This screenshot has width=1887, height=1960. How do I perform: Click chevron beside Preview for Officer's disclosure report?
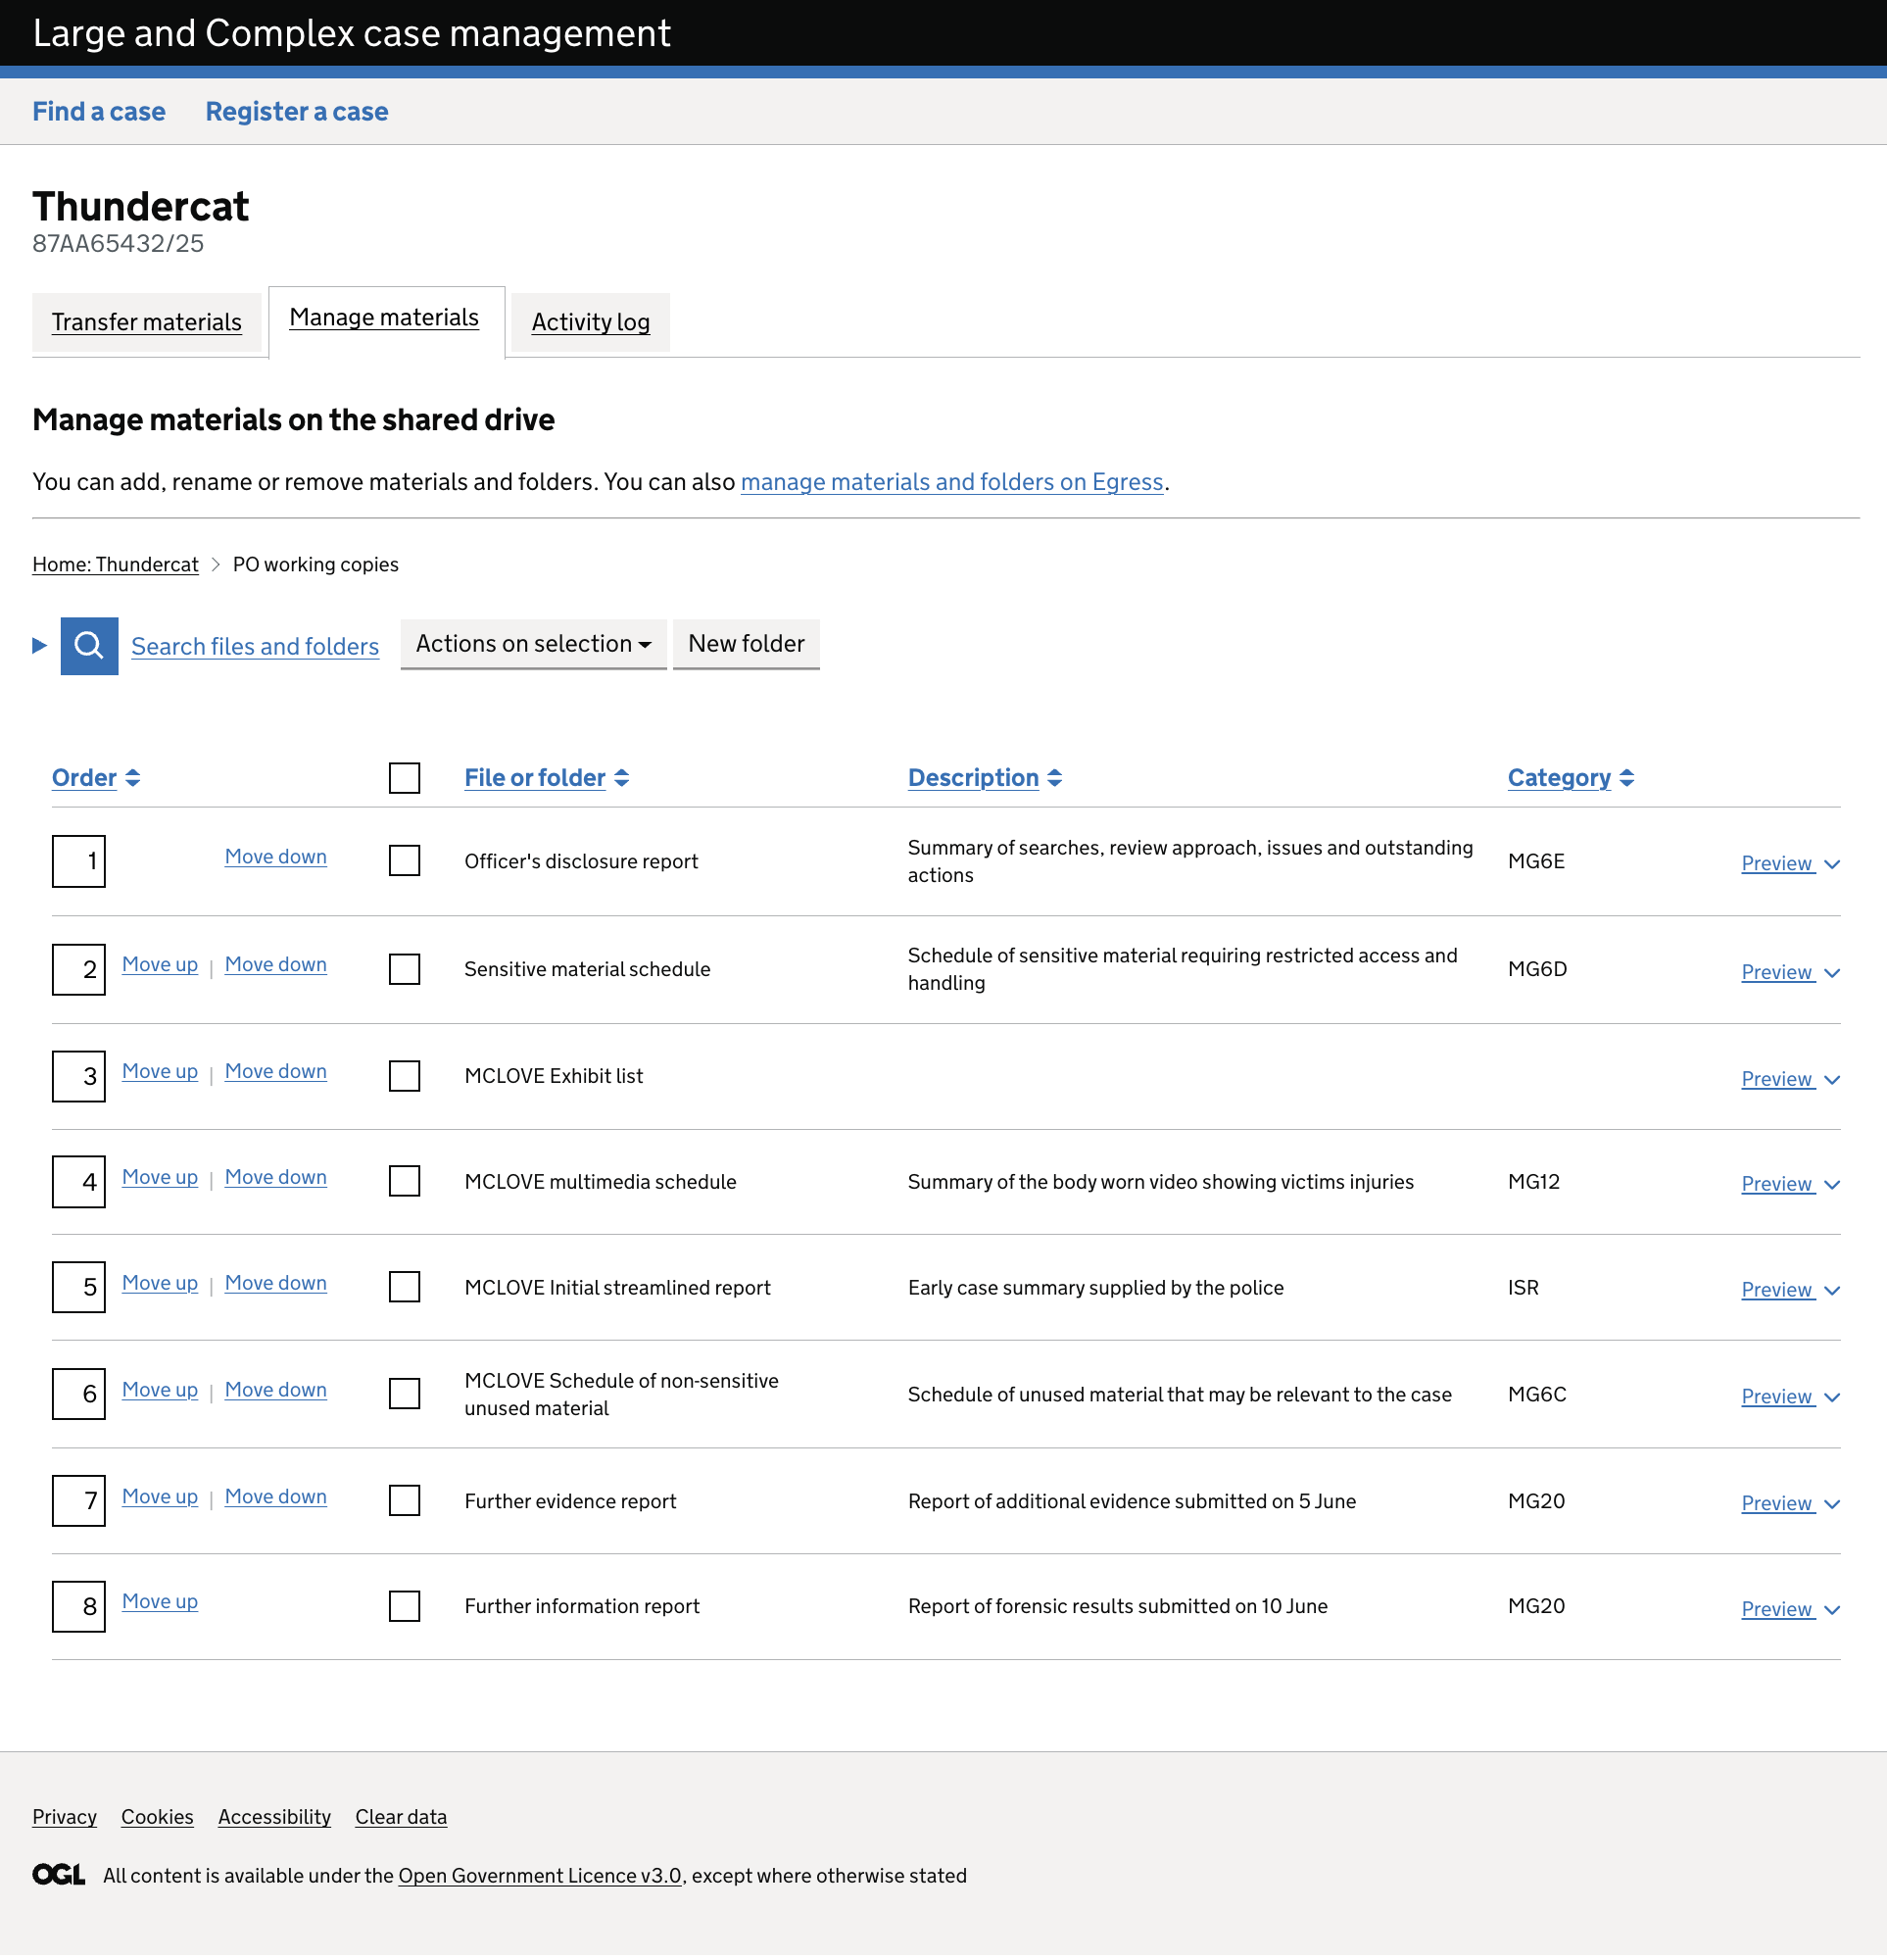(1832, 865)
